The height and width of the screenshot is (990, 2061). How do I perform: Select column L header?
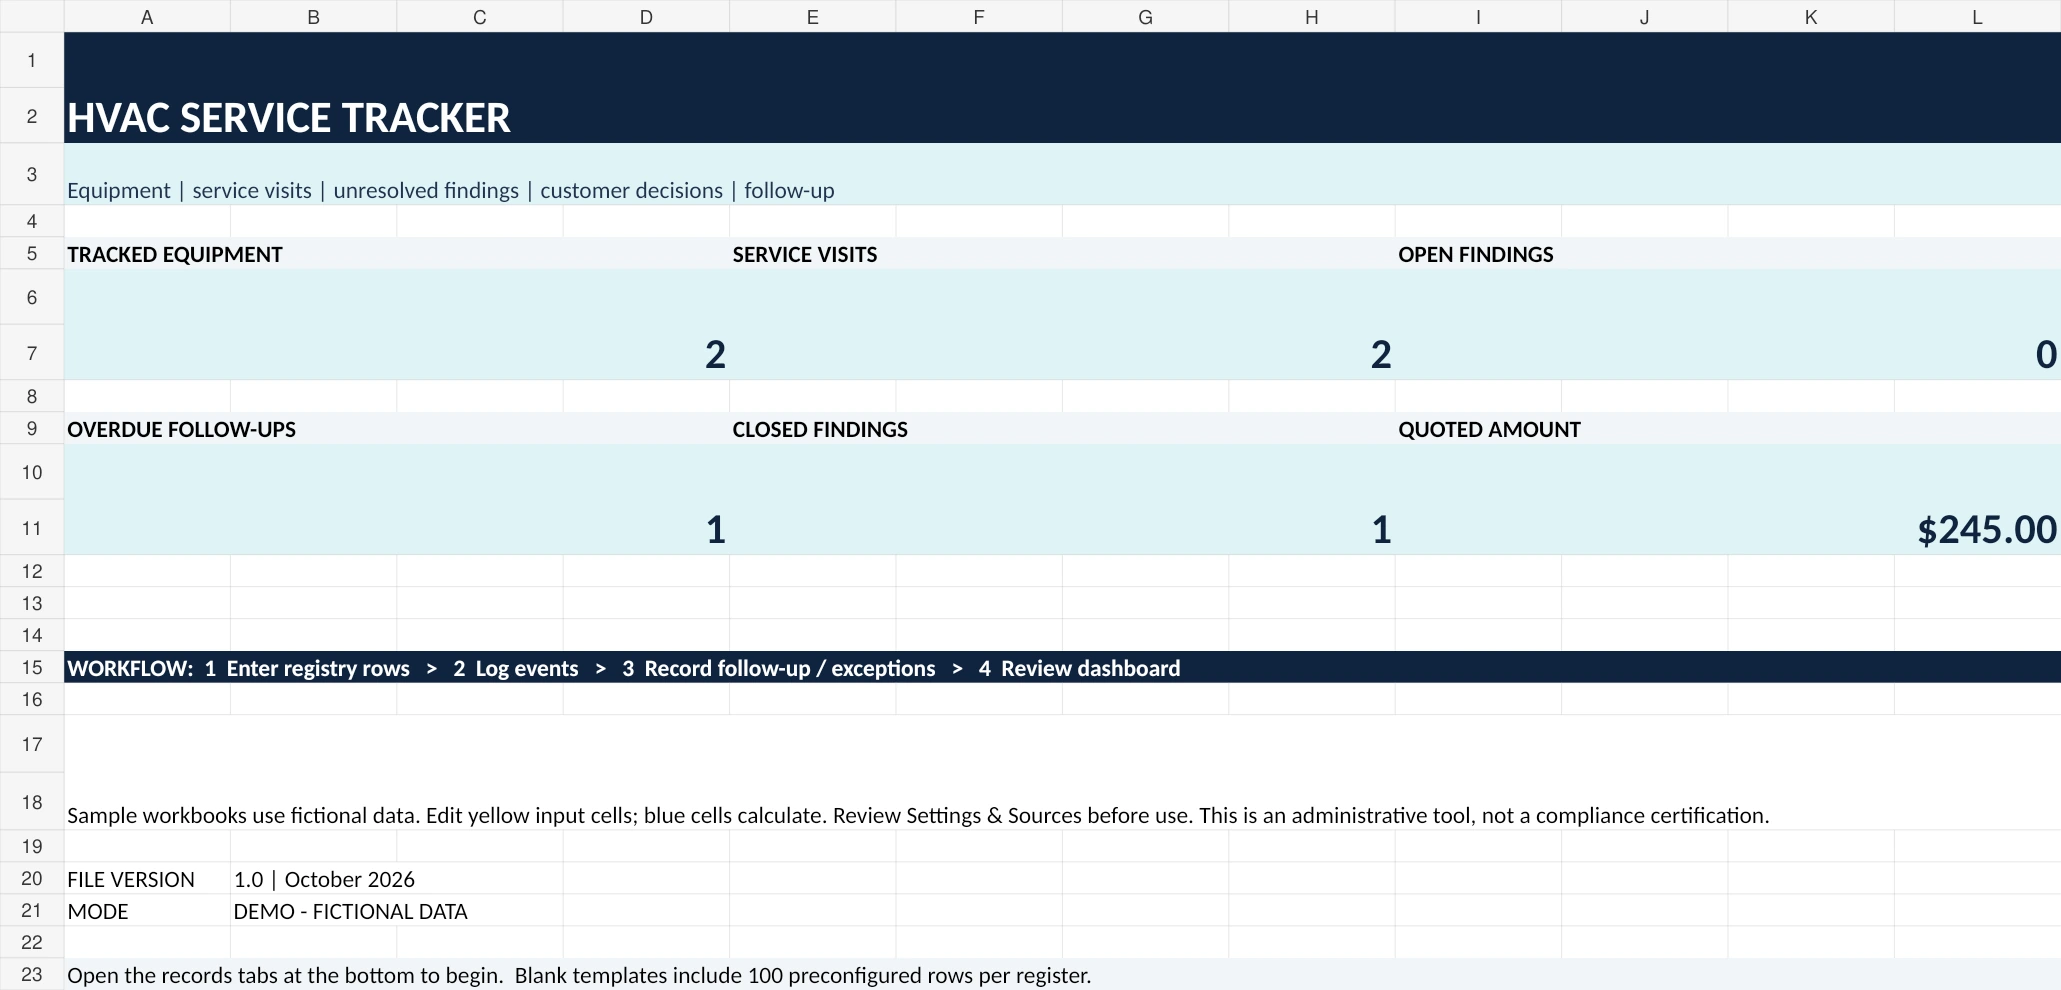[x=1977, y=16]
